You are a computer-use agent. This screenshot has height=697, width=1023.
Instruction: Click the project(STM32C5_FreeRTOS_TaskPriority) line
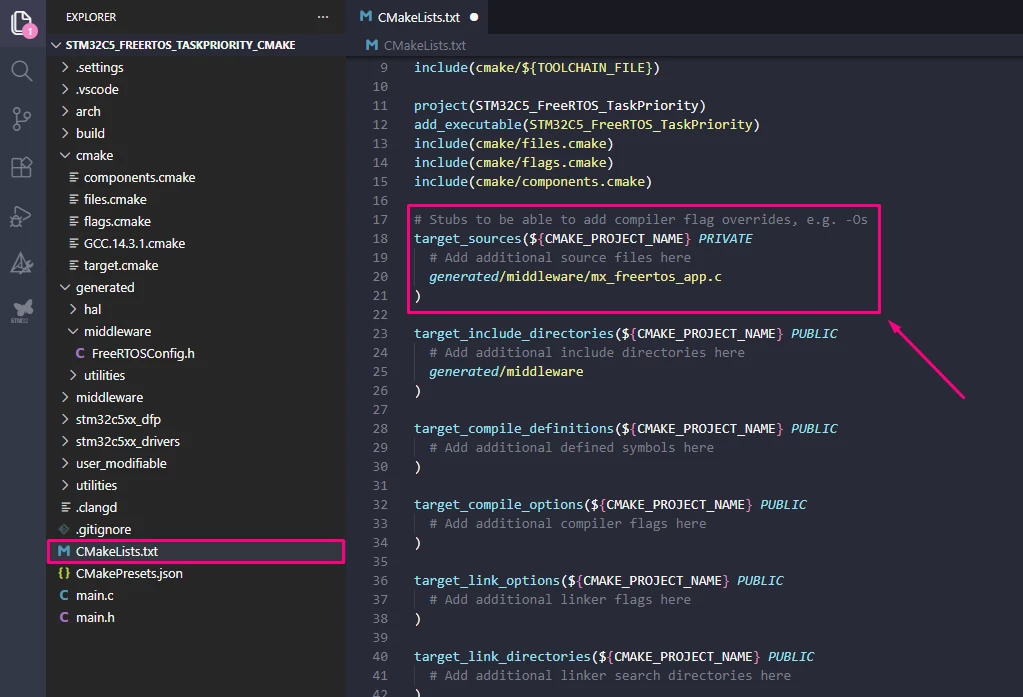tap(560, 106)
